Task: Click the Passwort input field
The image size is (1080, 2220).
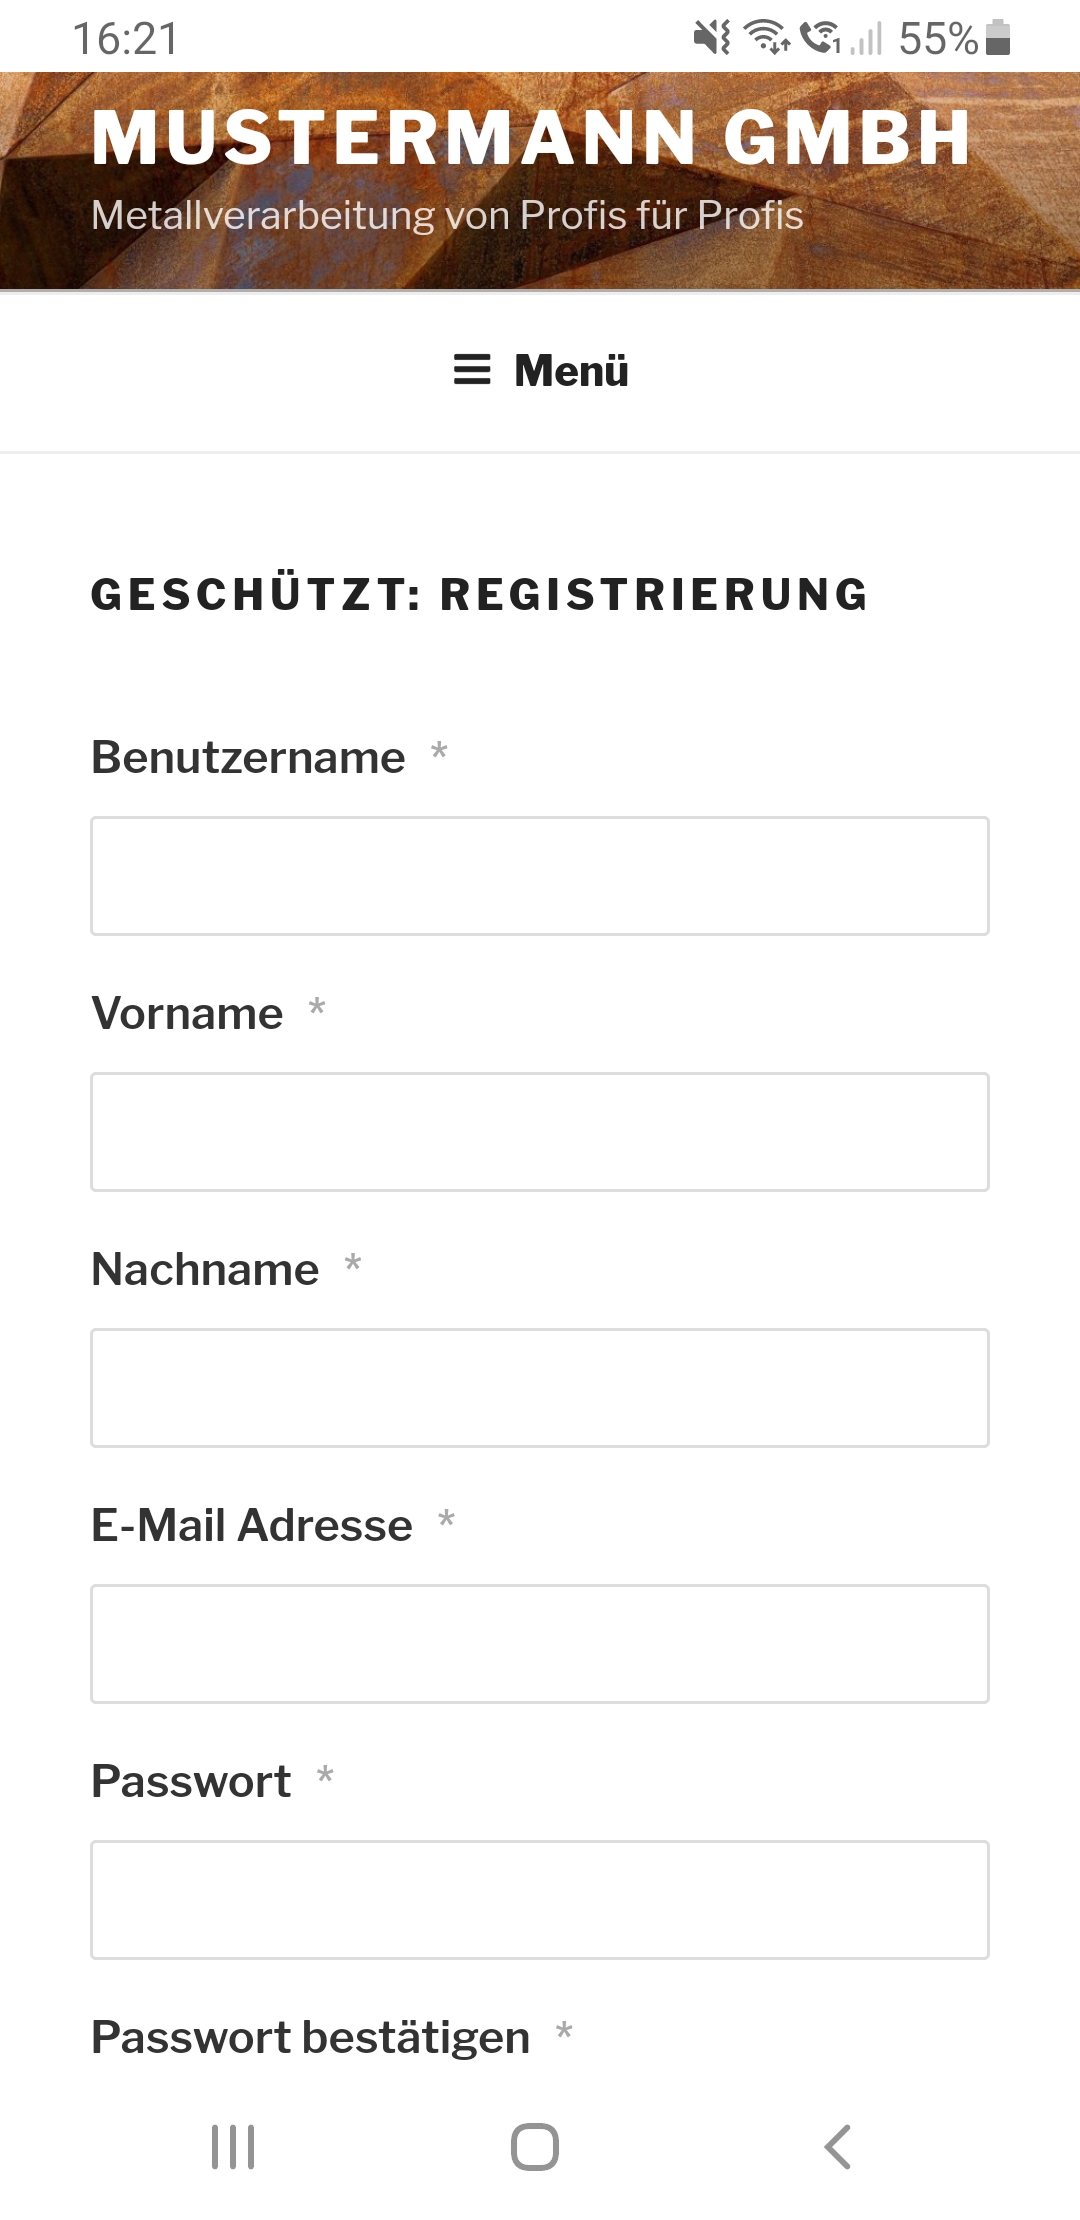Action: [540, 1900]
